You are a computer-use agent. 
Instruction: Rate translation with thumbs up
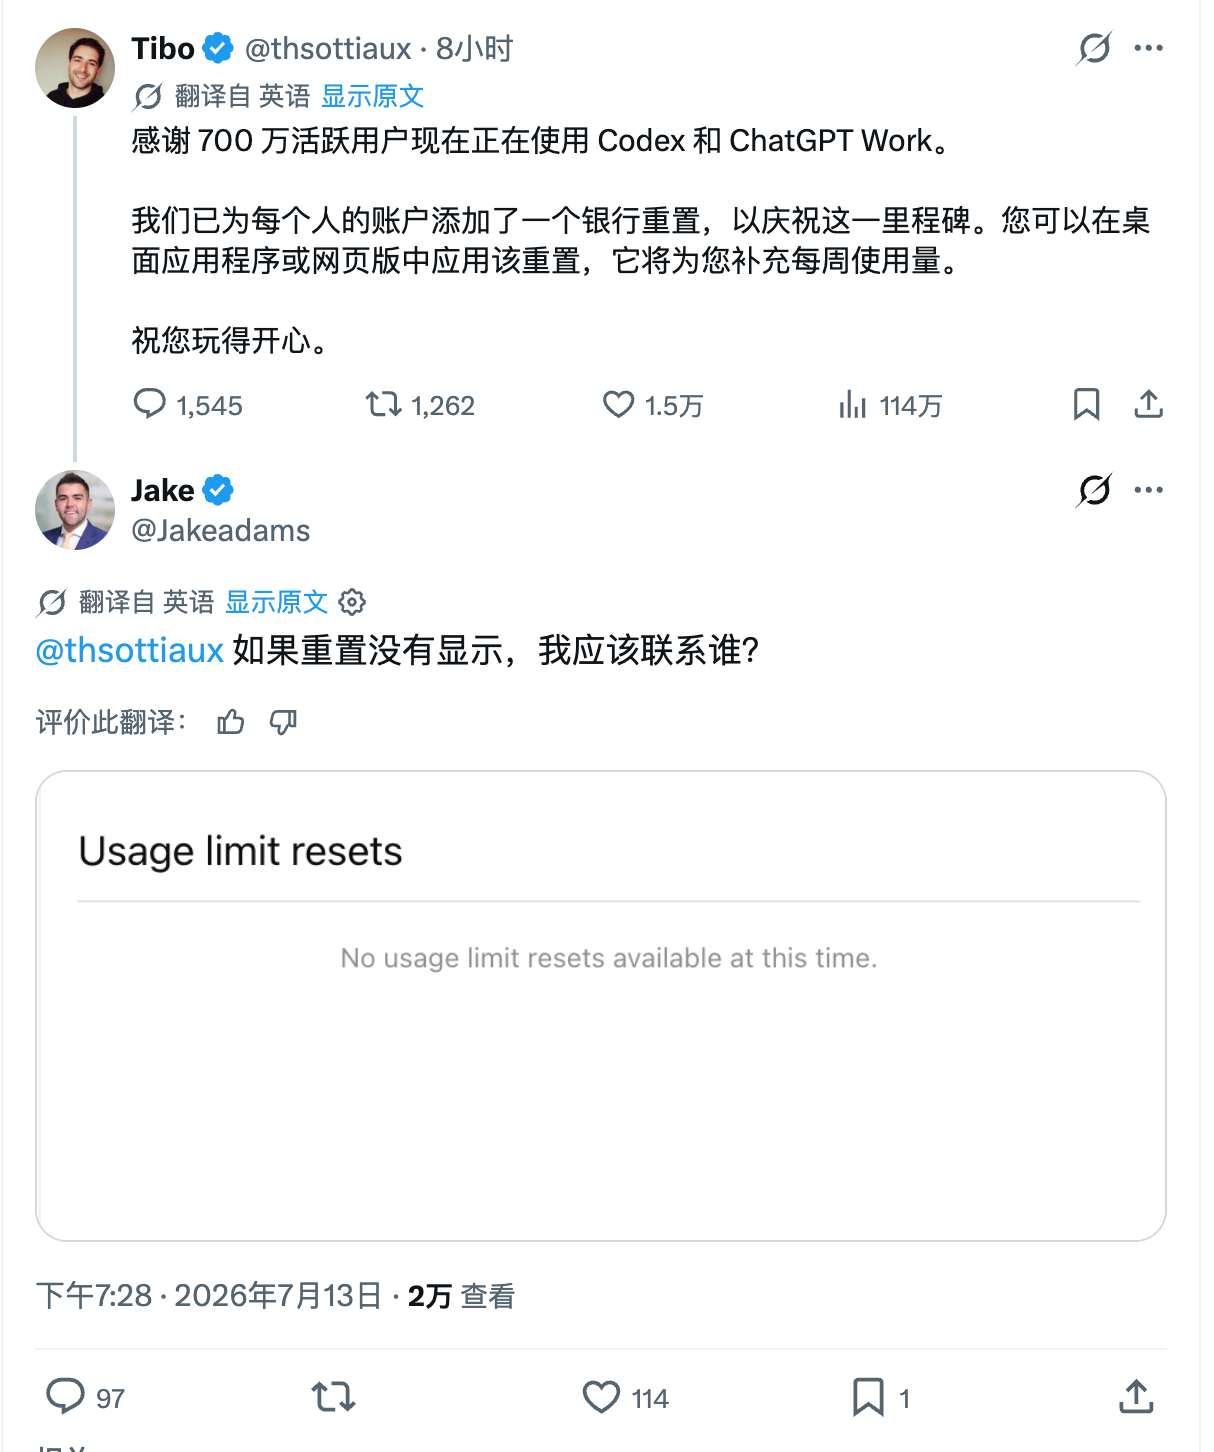tap(231, 721)
